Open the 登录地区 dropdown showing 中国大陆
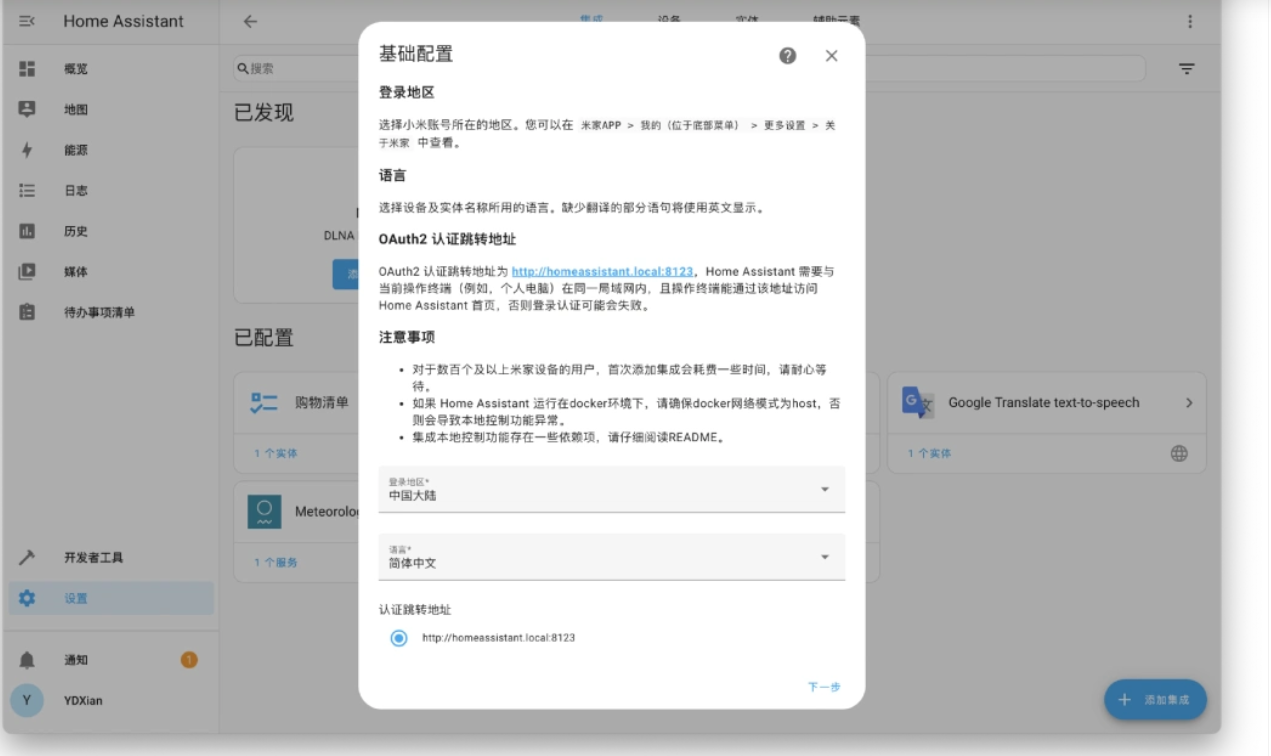This screenshot has width=1271, height=756. (612, 489)
